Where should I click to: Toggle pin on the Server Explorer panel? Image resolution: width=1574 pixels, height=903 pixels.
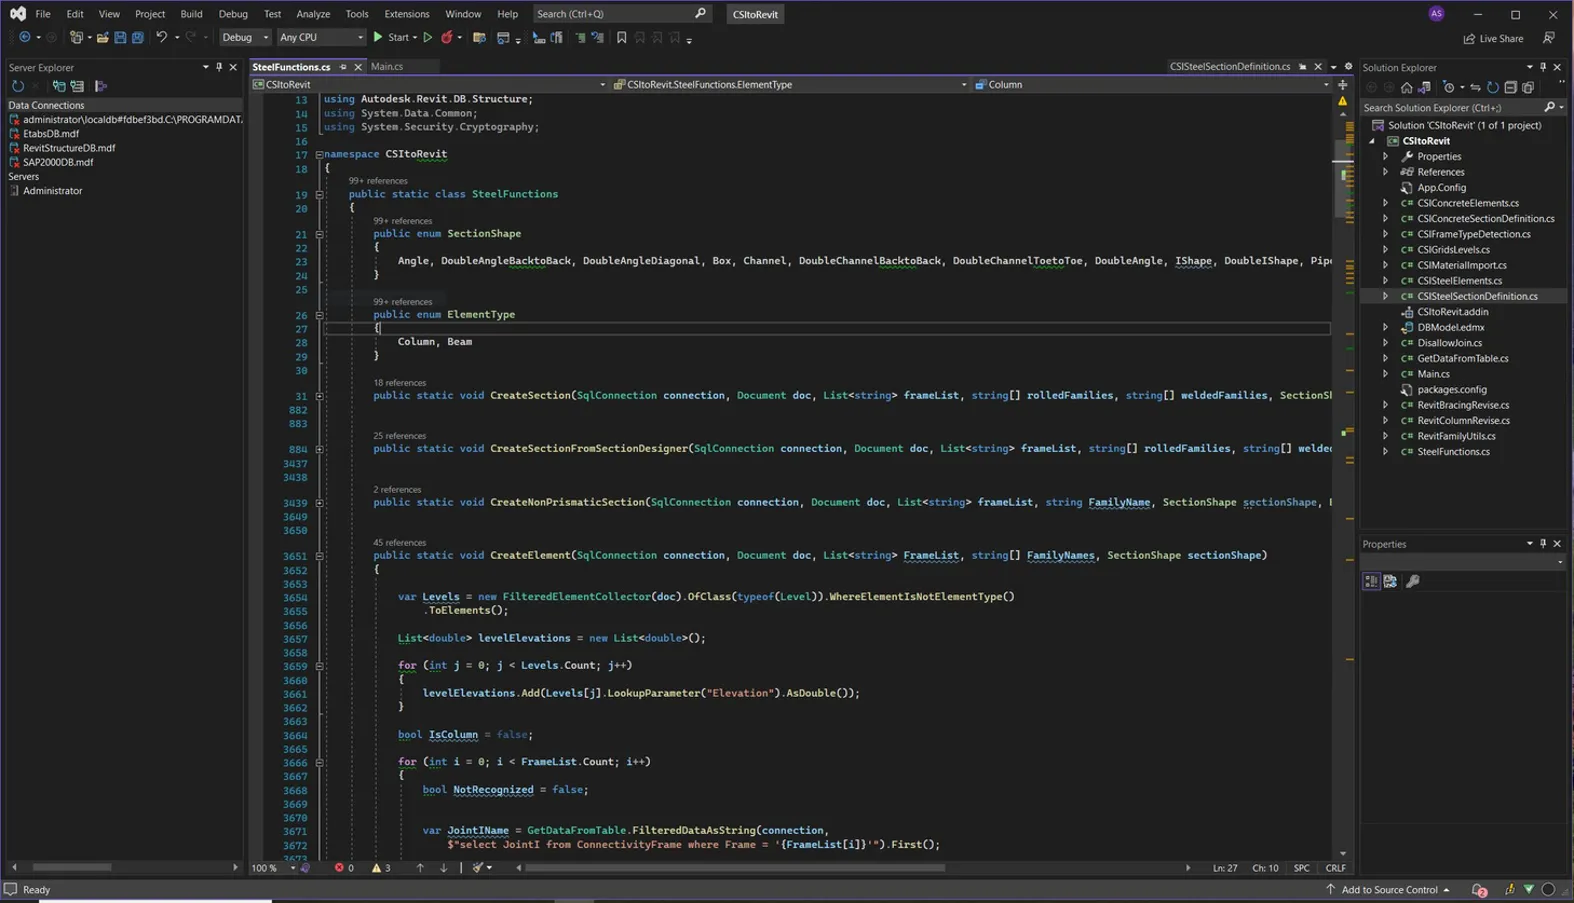(219, 67)
